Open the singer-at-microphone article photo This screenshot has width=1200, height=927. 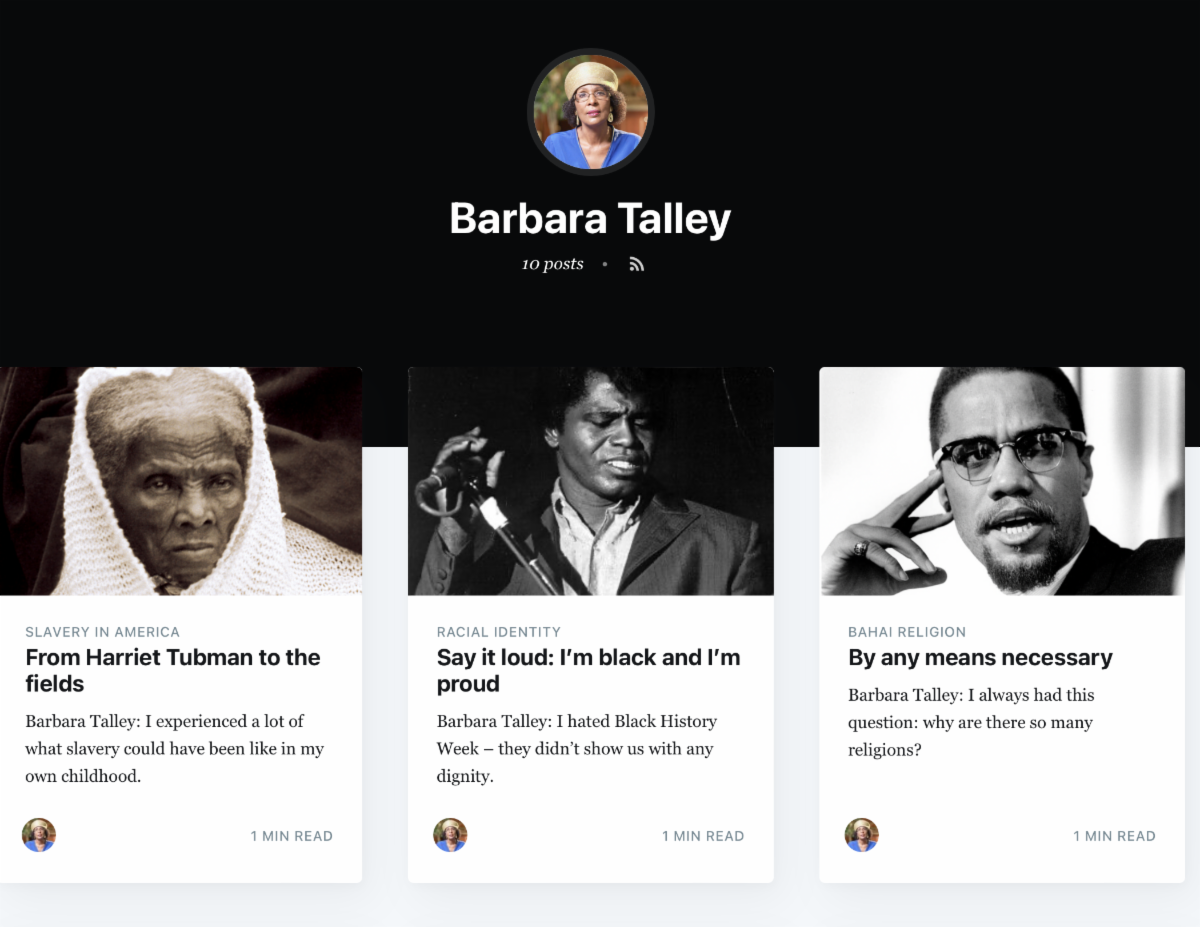(590, 481)
